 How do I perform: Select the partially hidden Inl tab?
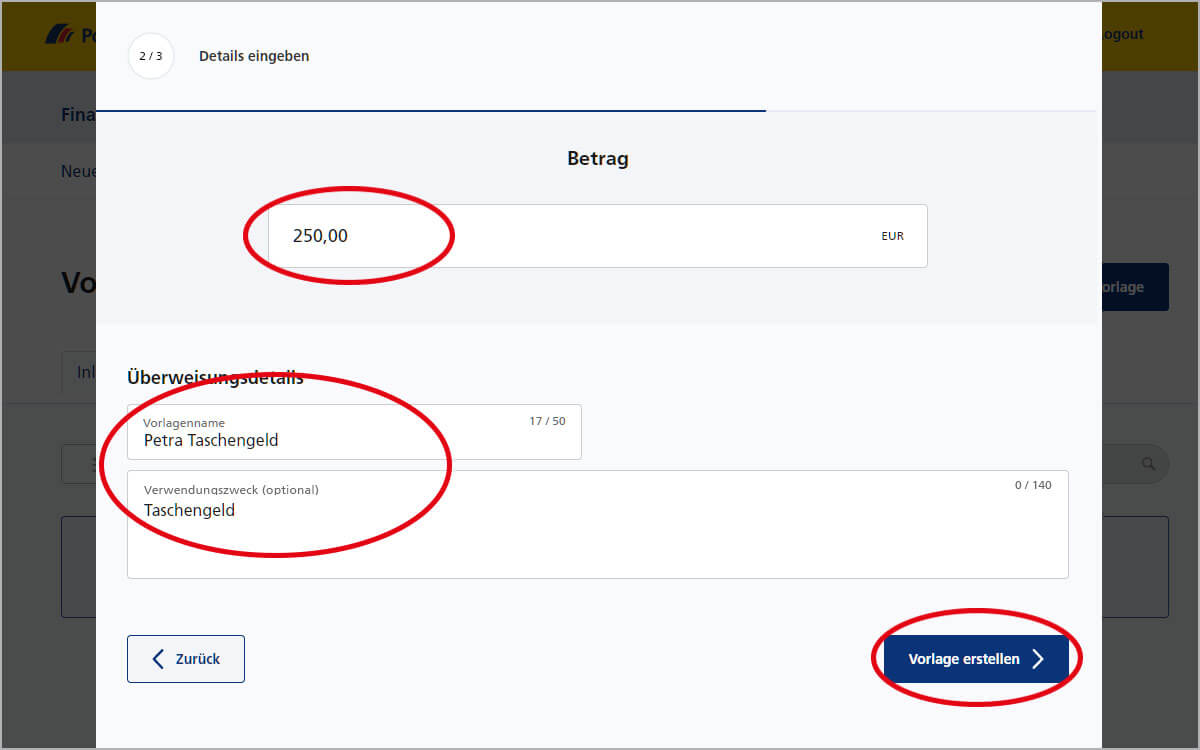(x=79, y=373)
